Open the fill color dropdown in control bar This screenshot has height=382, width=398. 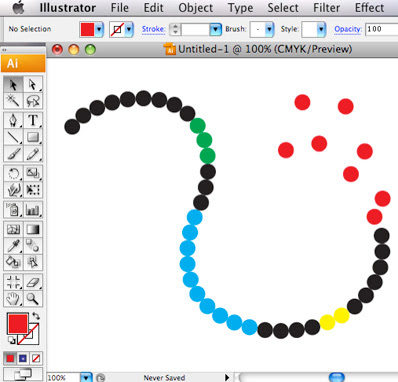pos(99,30)
